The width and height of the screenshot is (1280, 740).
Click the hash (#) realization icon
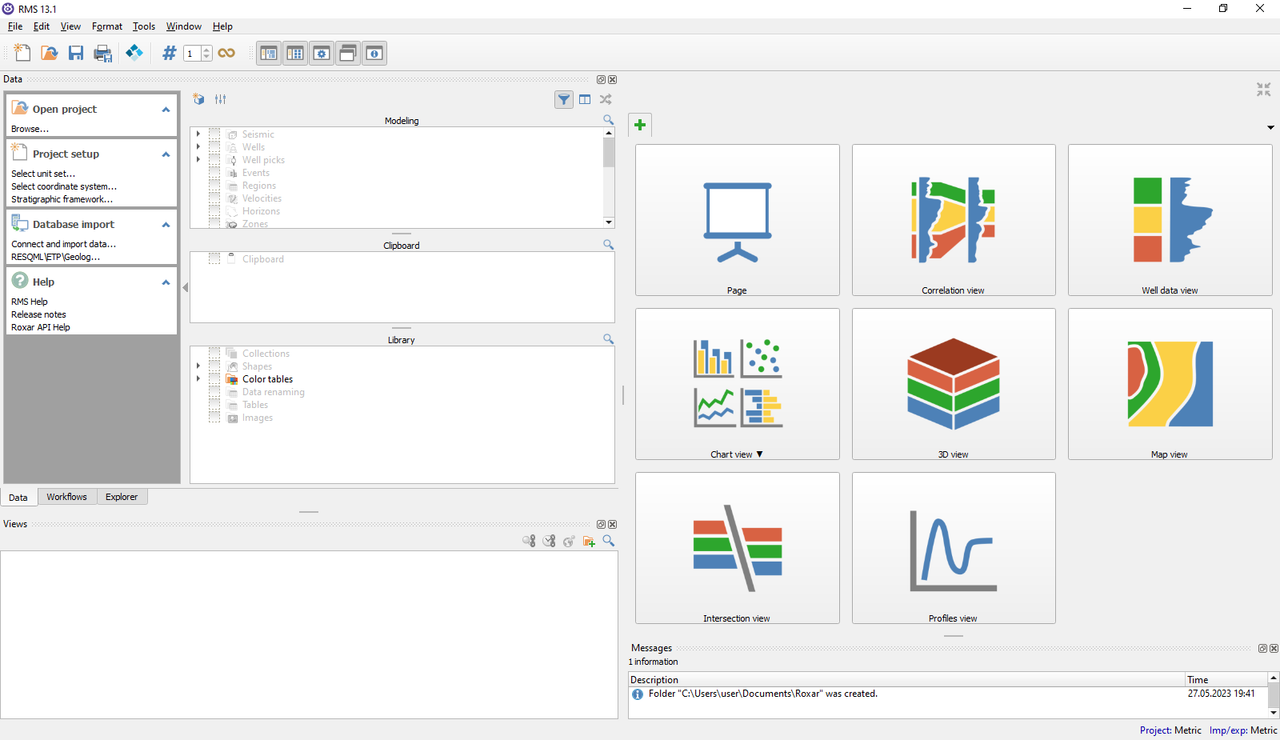coord(169,53)
